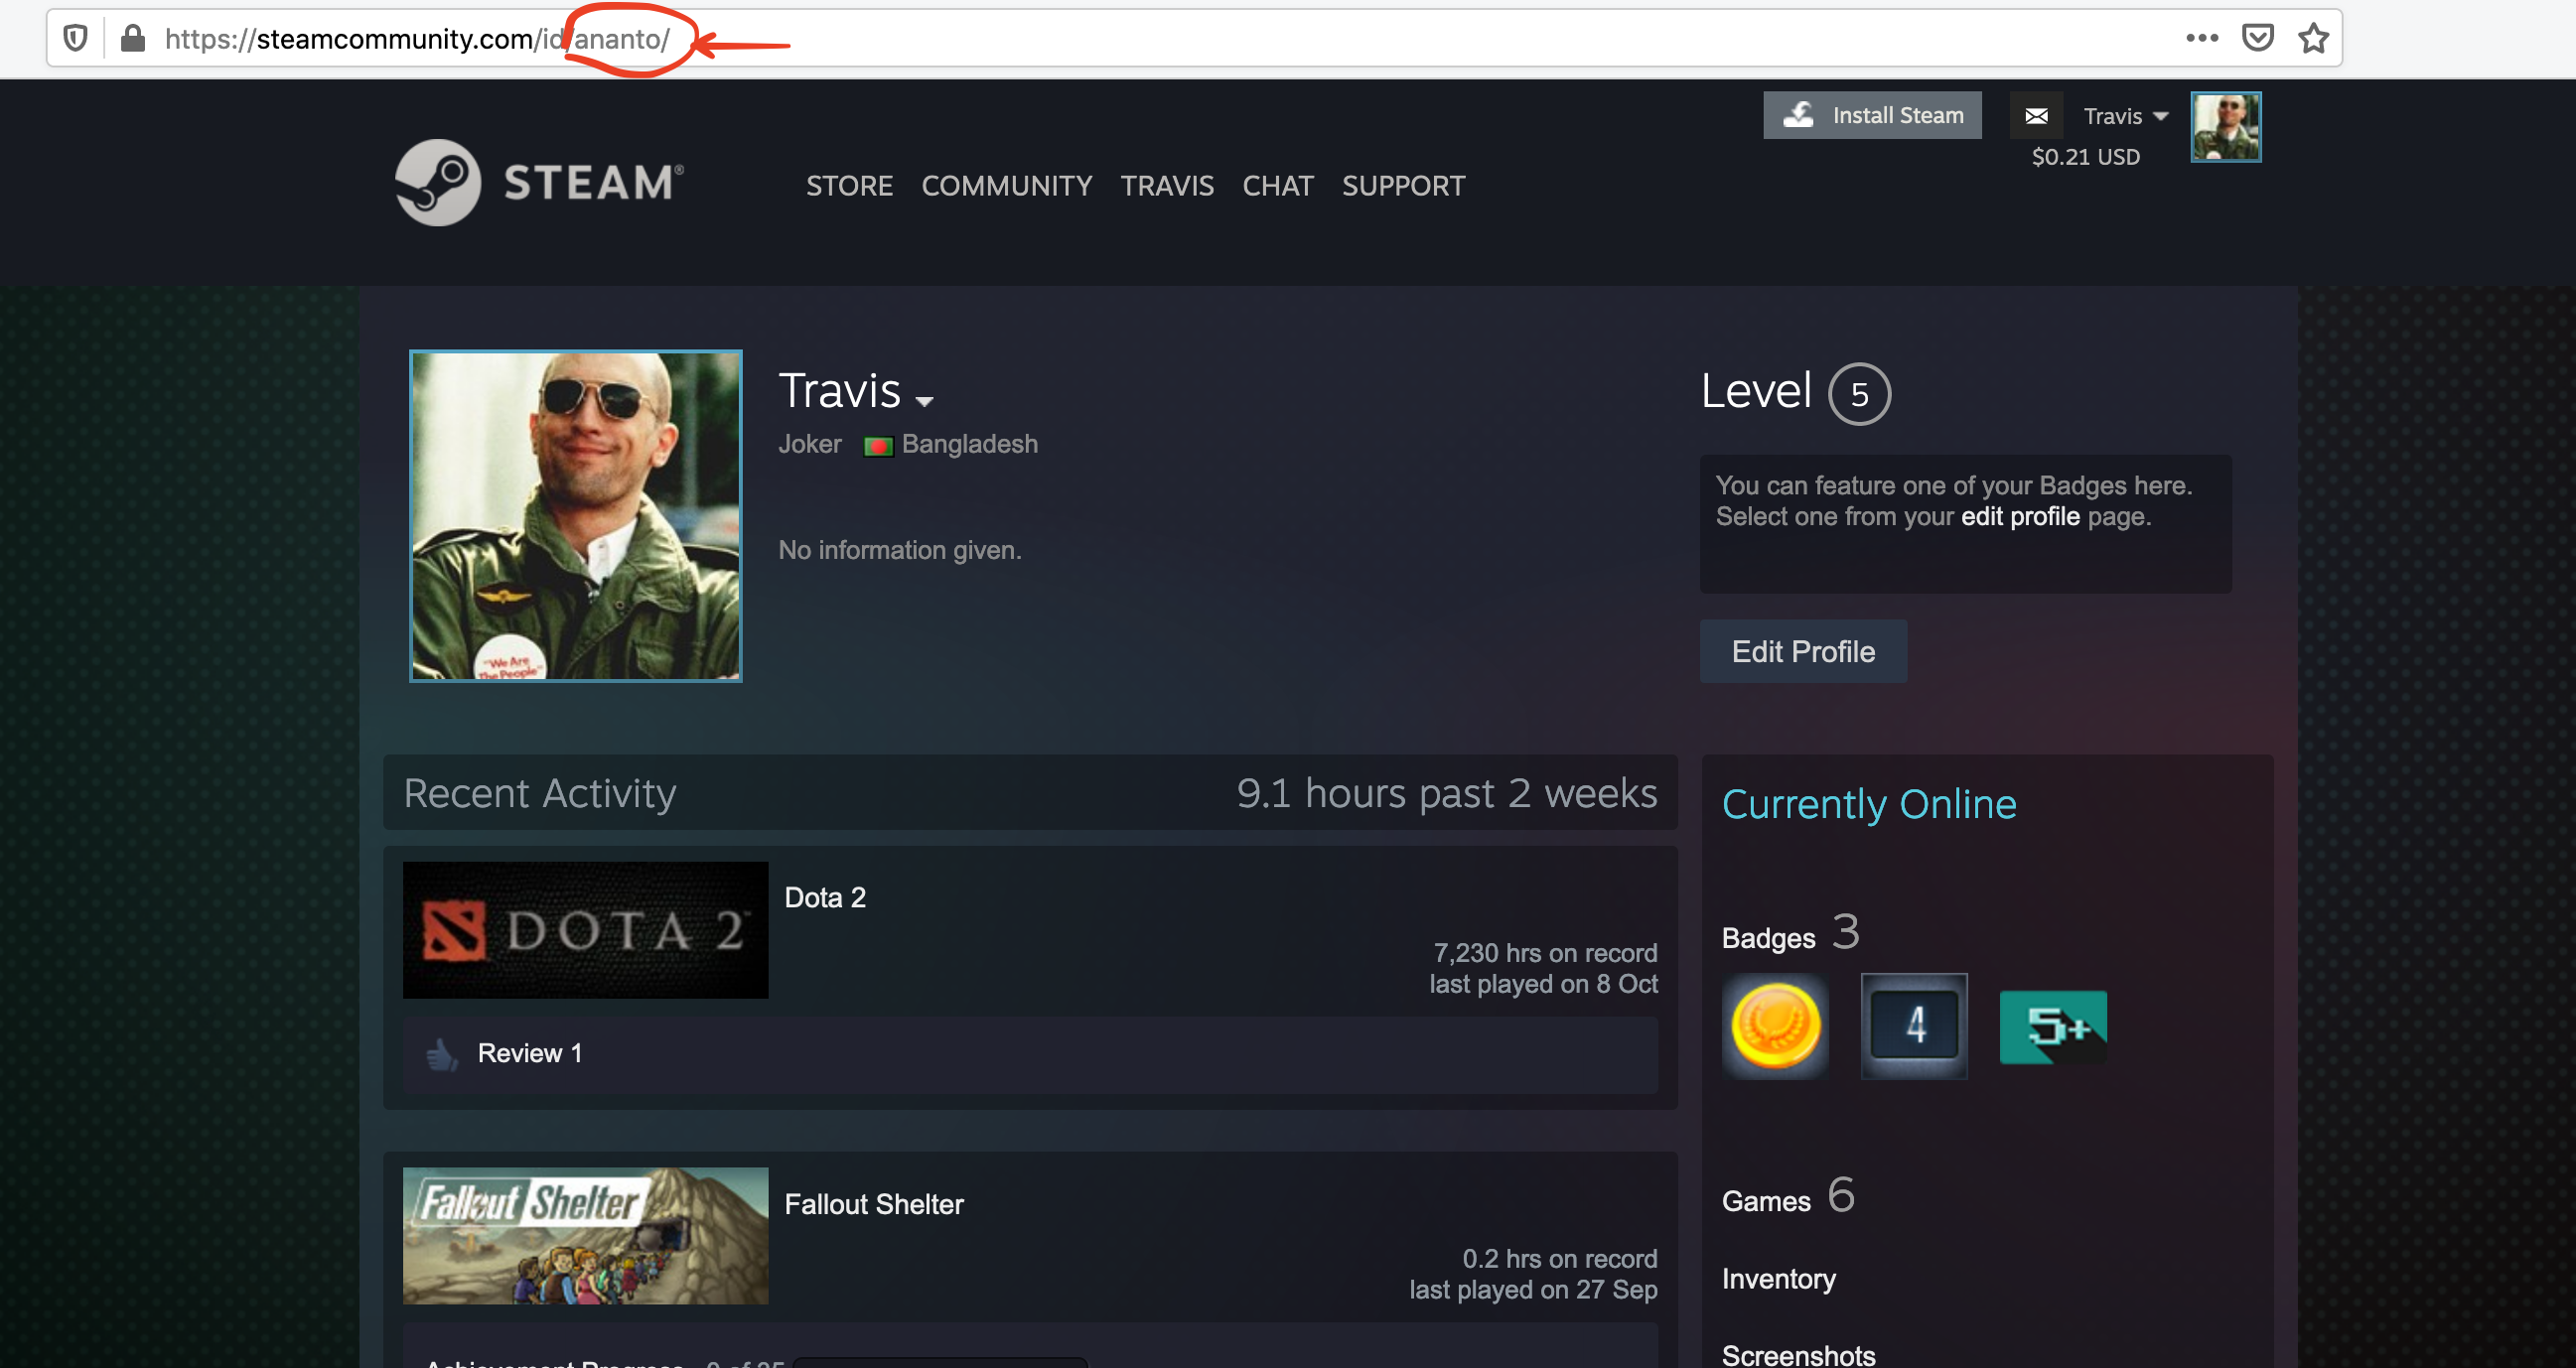The height and width of the screenshot is (1368, 2576).
Task: Click the gold coin community badge
Action: click(x=1775, y=1026)
